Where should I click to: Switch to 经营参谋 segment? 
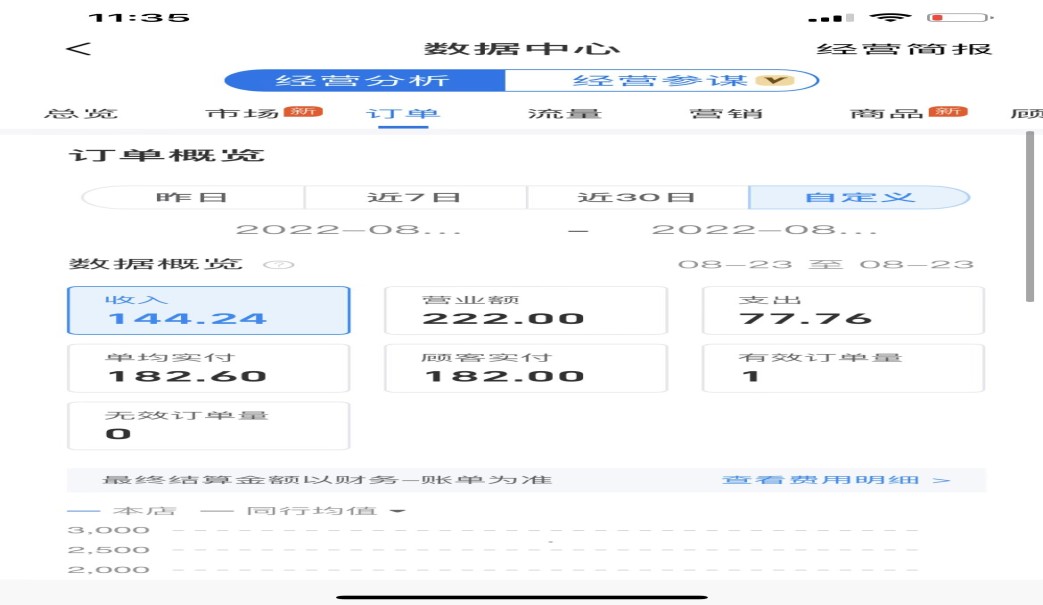tap(662, 81)
